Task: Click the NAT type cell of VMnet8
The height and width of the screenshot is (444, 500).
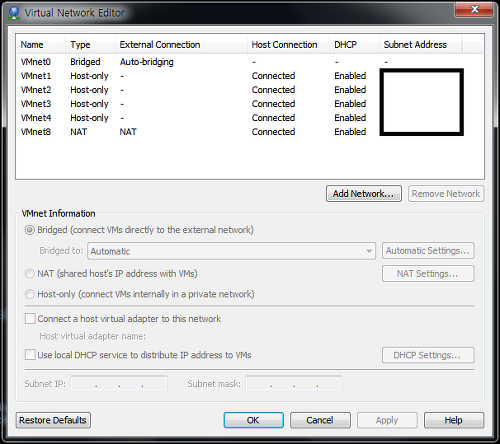Action: click(79, 132)
